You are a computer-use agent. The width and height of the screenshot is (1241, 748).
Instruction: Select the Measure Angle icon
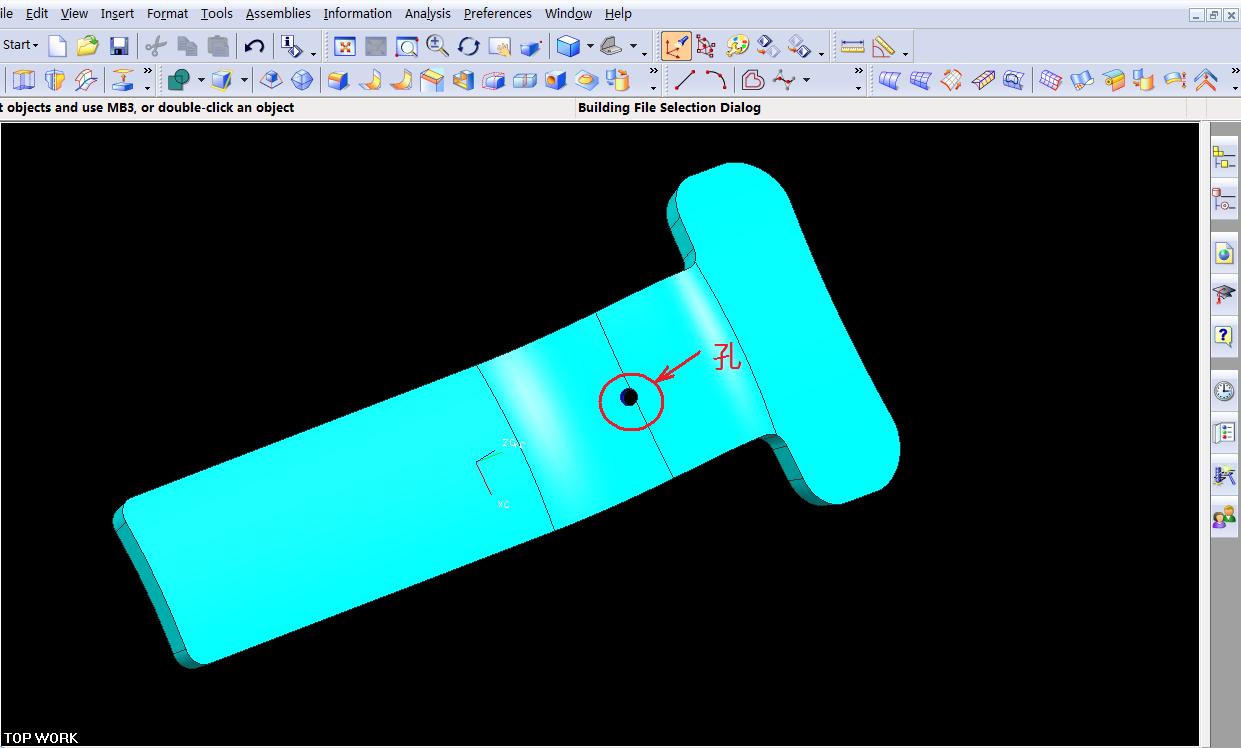click(883, 46)
